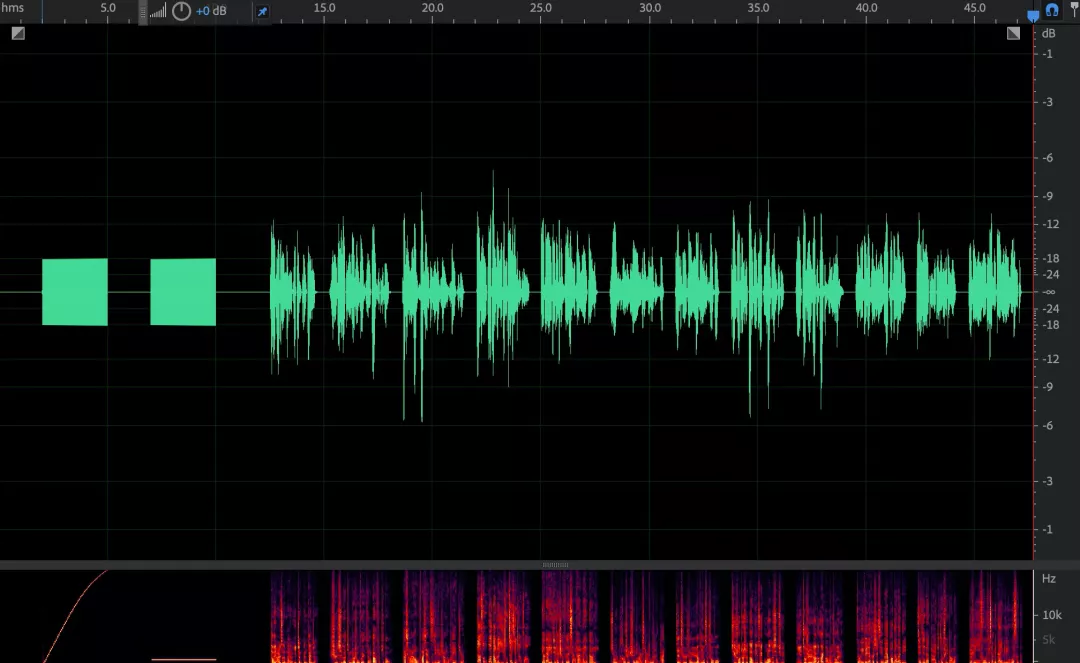1080x663 pixels.
Task: Click the first green tone block in the waveform
Action: (74, 292)
